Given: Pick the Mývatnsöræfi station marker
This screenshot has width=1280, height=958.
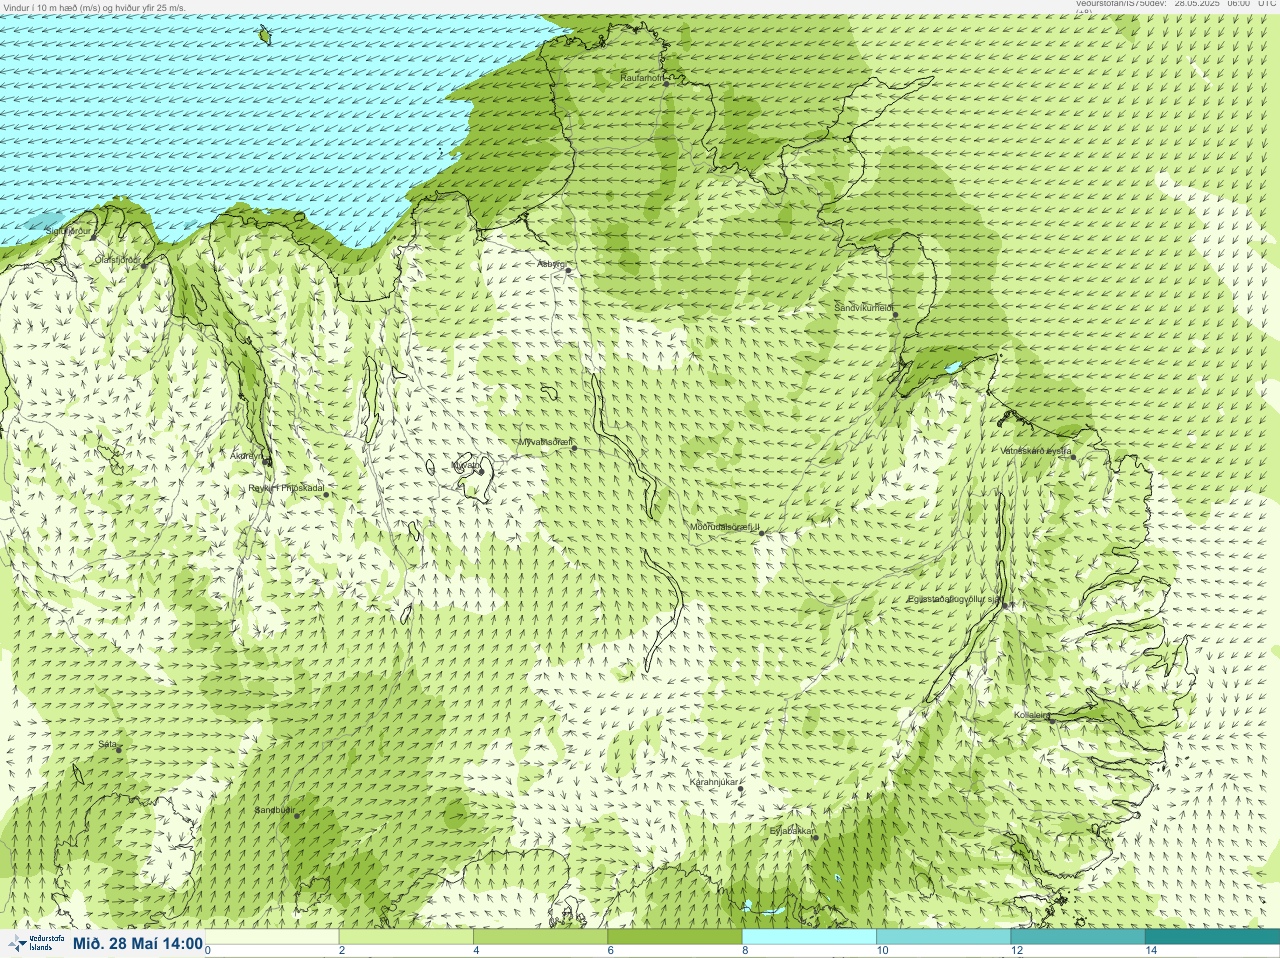Looking at the screenshot, I should pyautogui.click(x=574, y=448).
